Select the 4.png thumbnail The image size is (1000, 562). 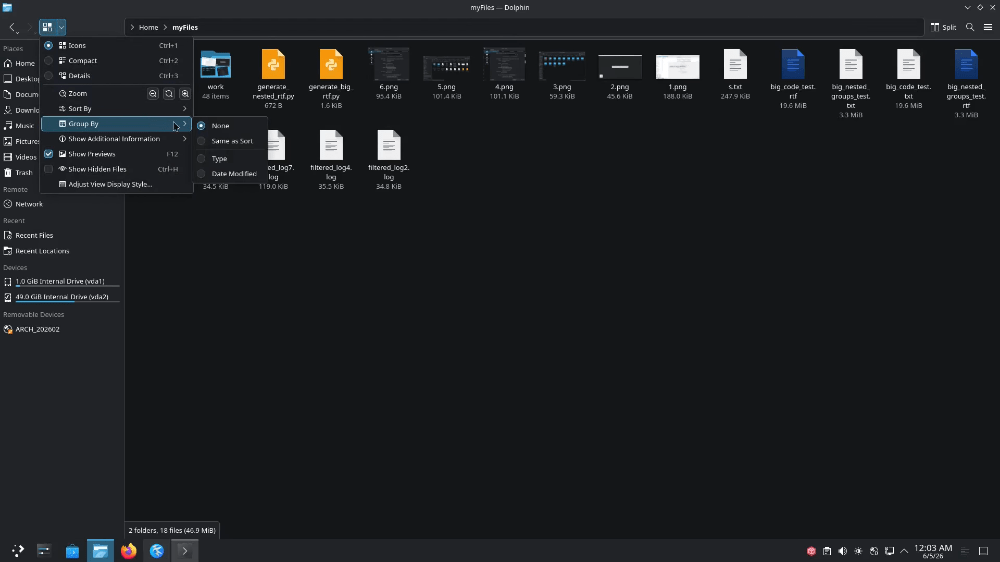pos(504,64)
